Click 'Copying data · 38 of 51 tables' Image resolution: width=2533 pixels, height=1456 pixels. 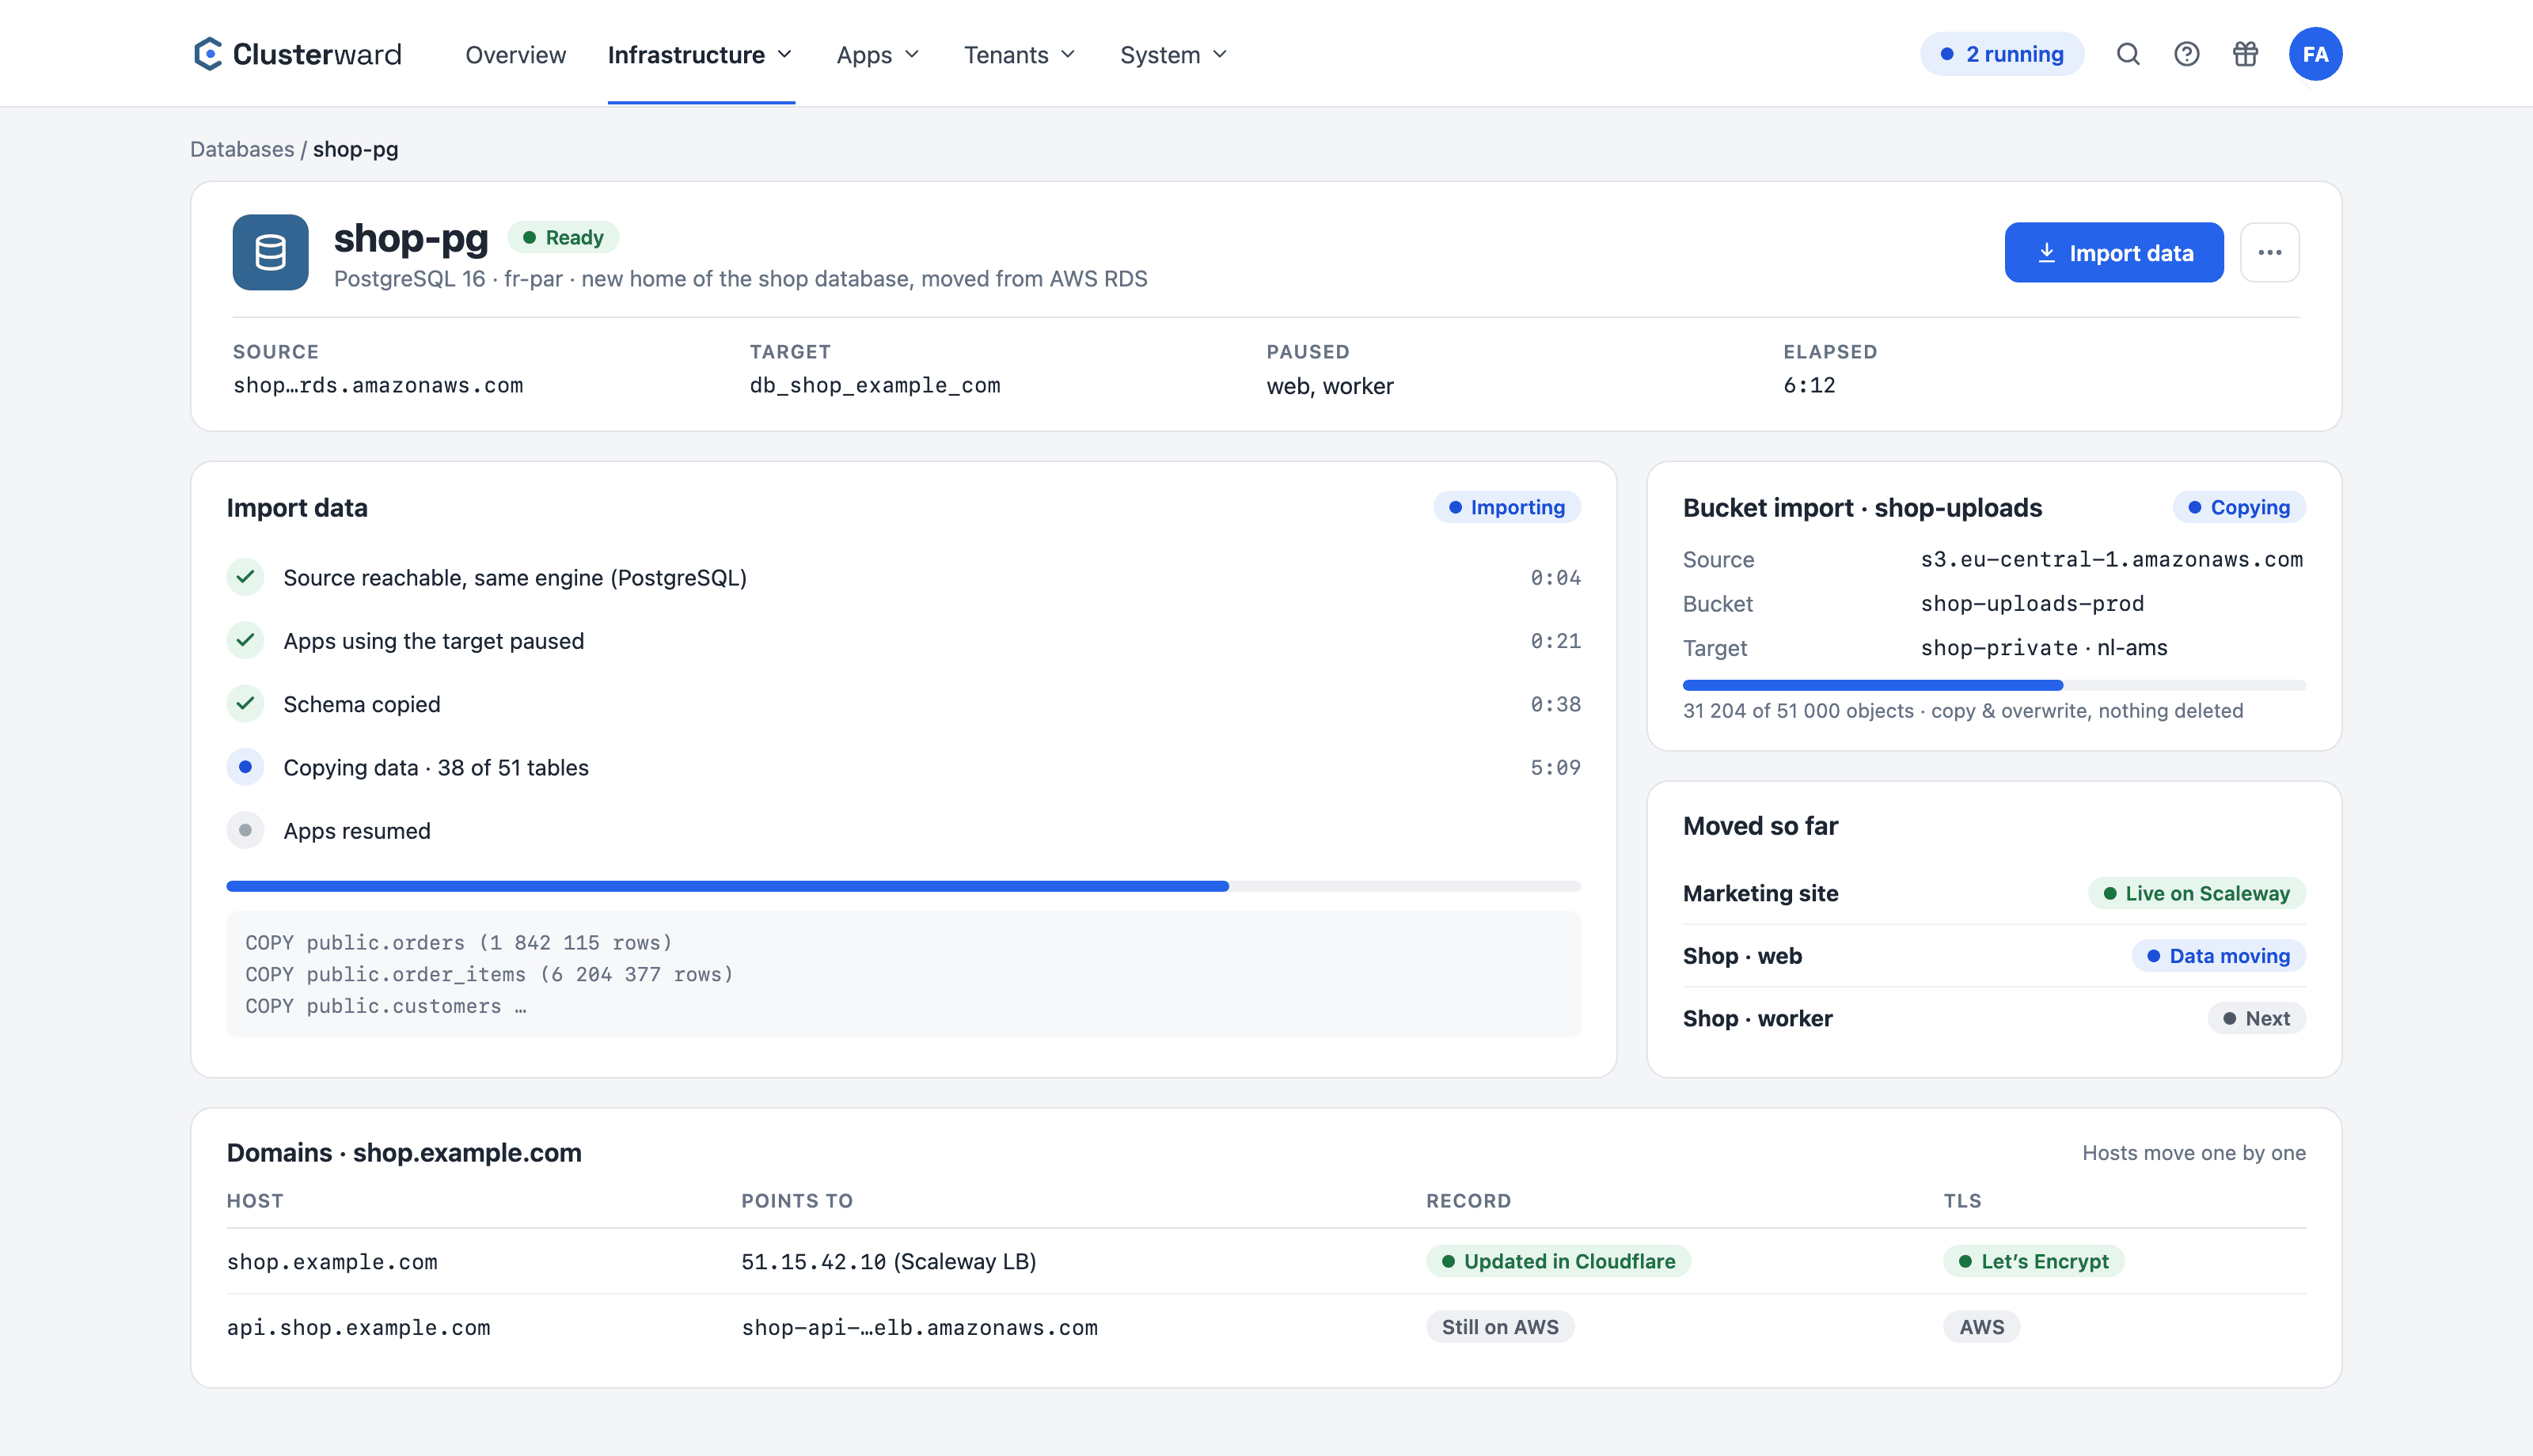[436, 767]
